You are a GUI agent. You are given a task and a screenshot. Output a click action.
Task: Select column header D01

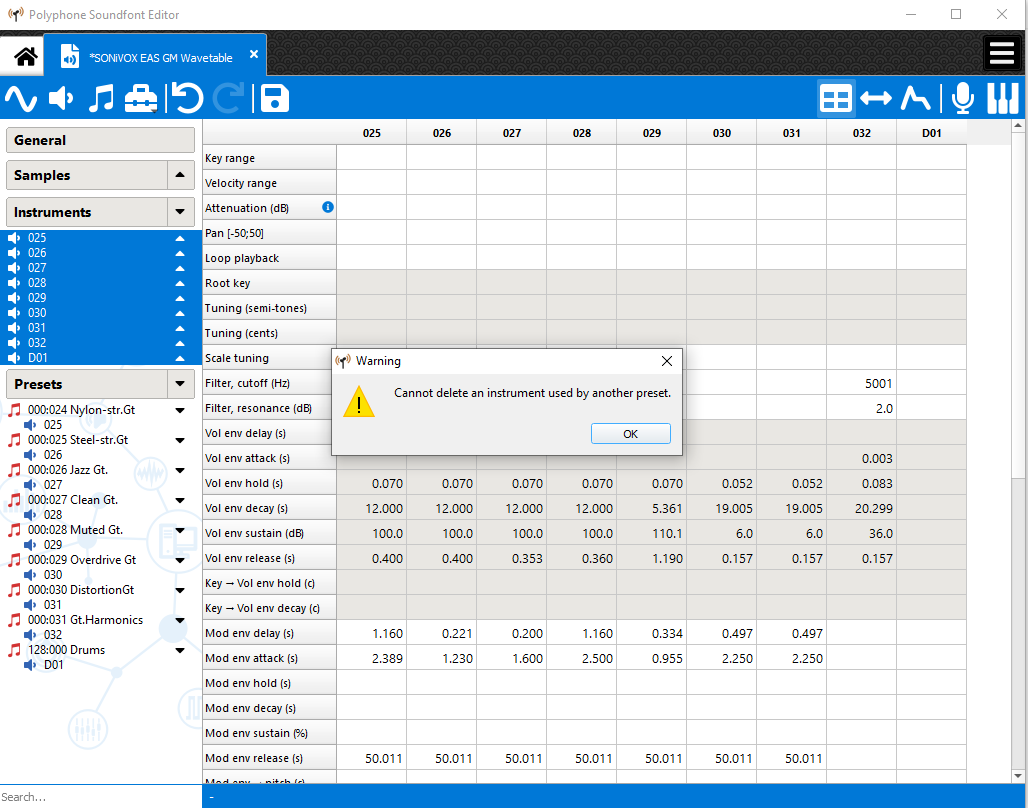pos(932,133)
